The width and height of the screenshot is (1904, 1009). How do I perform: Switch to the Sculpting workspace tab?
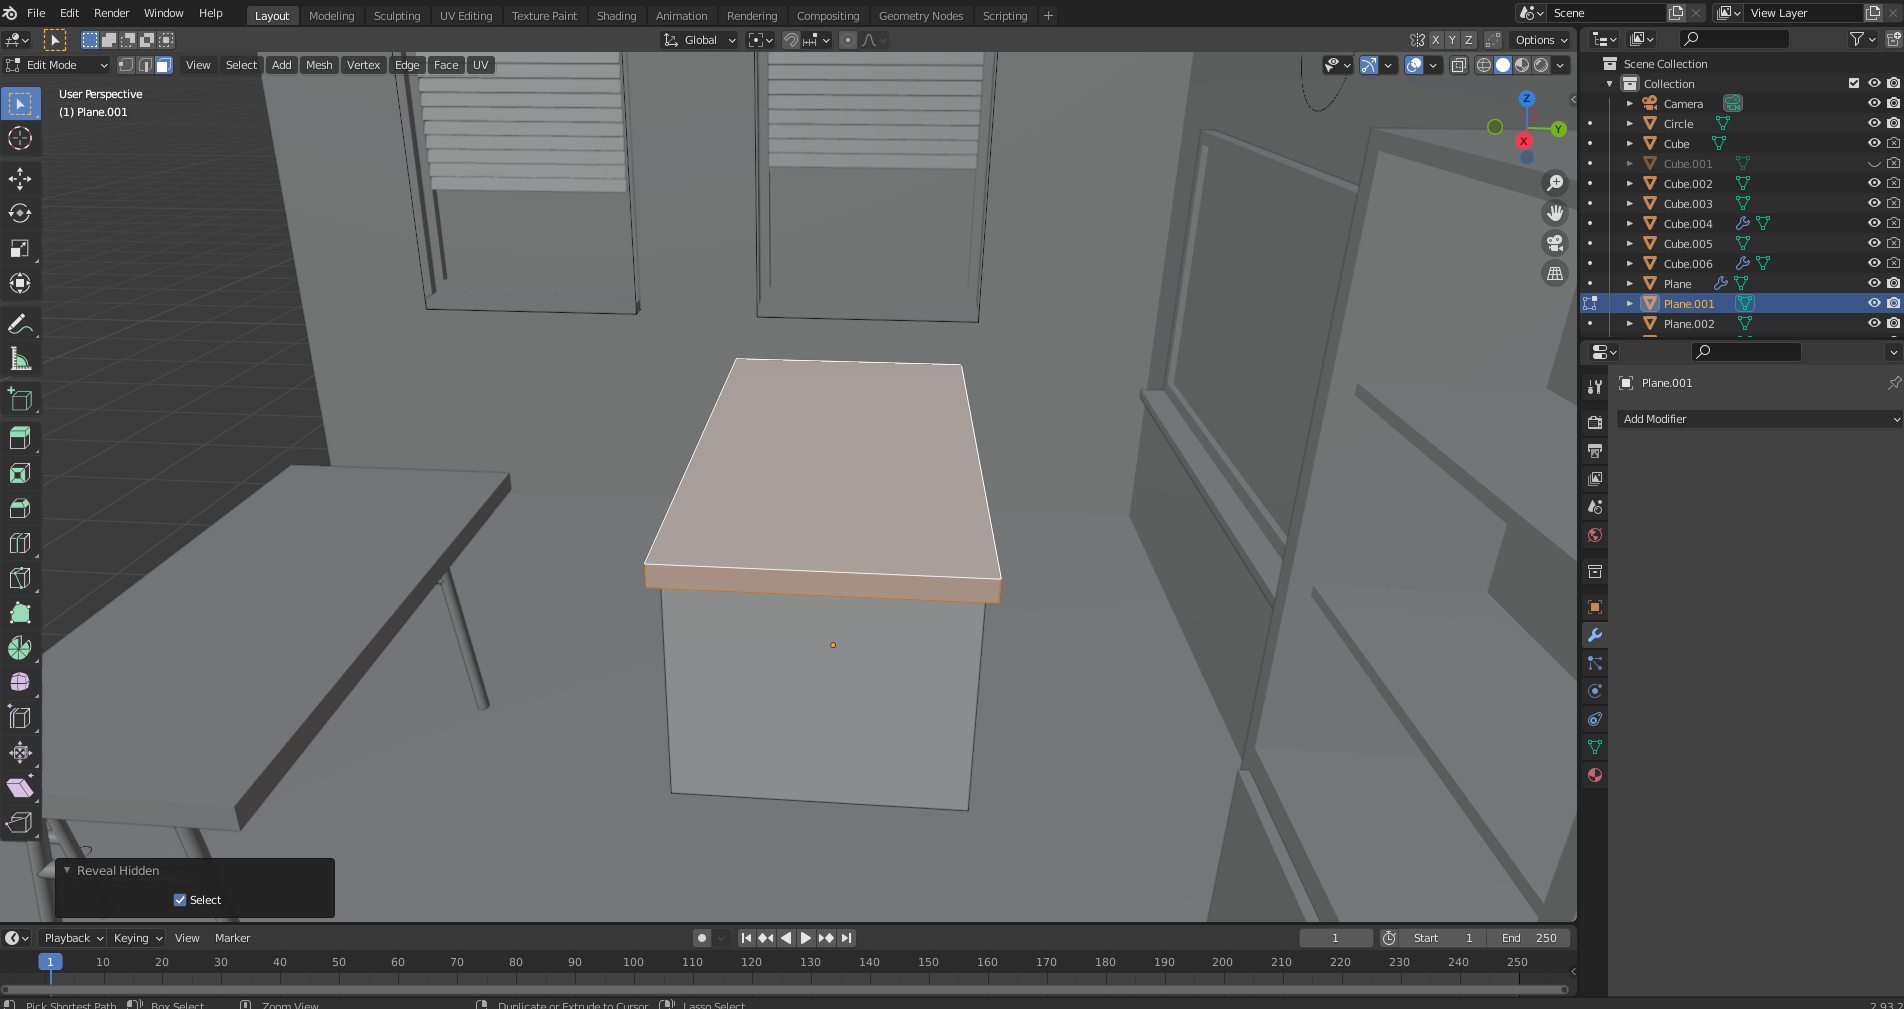pos(397,16)
